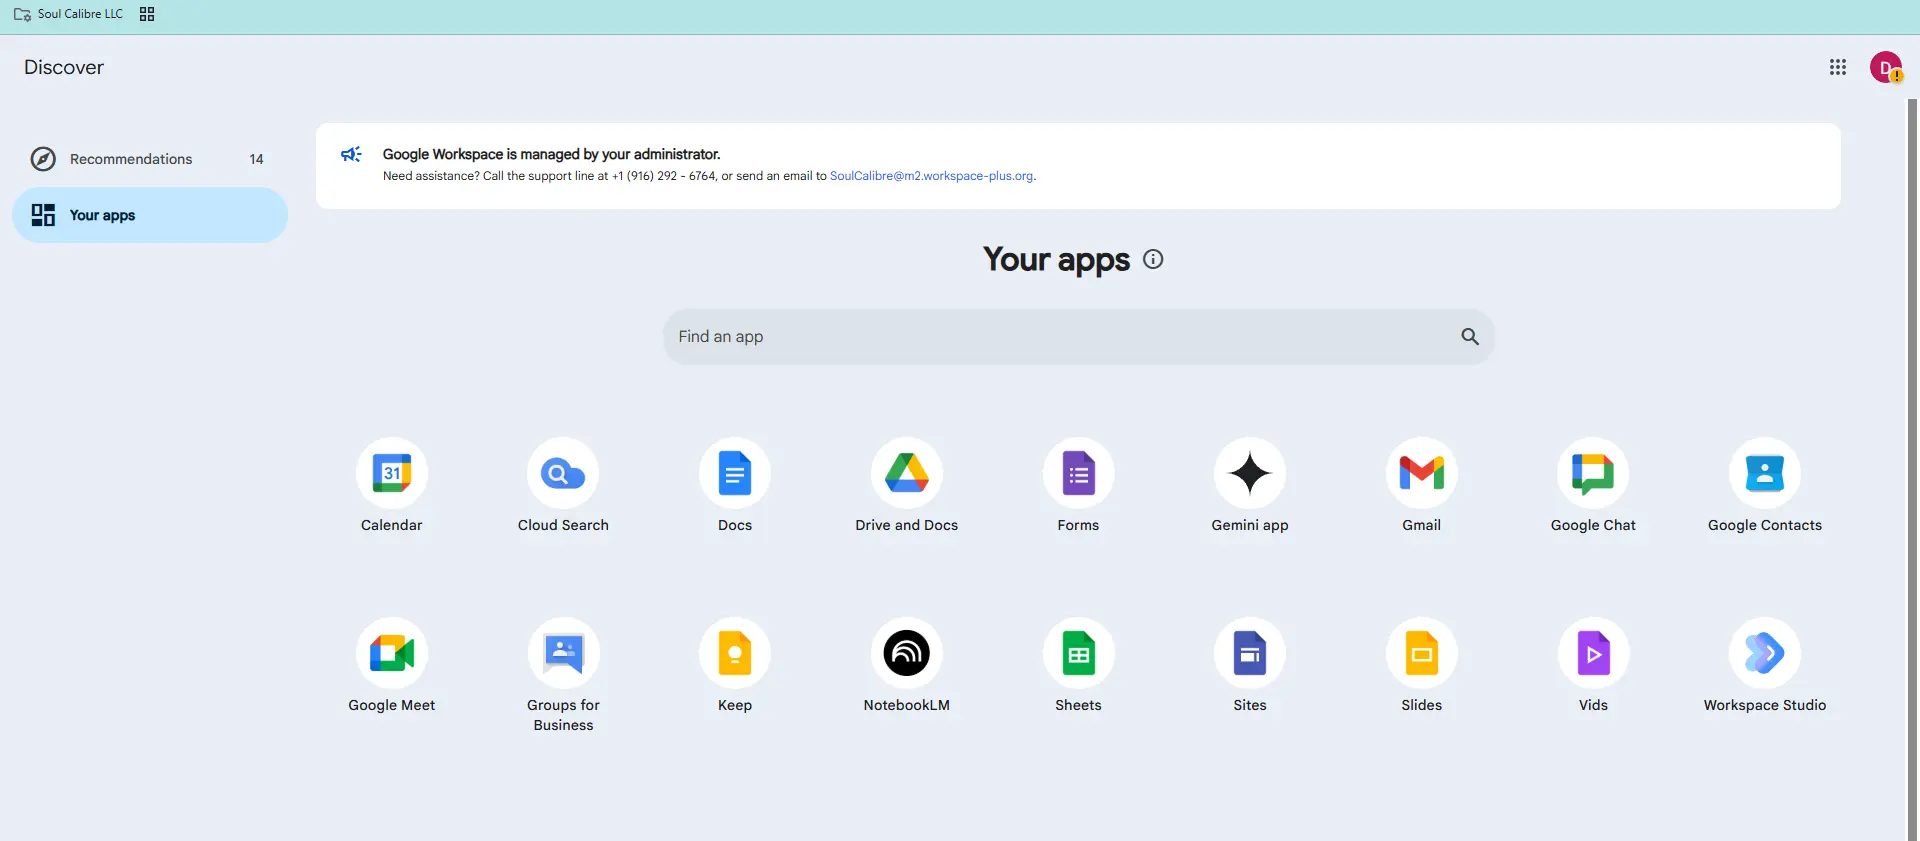Launch Google Chat app
The image size is (1920, 841).
coord(1593,473)
